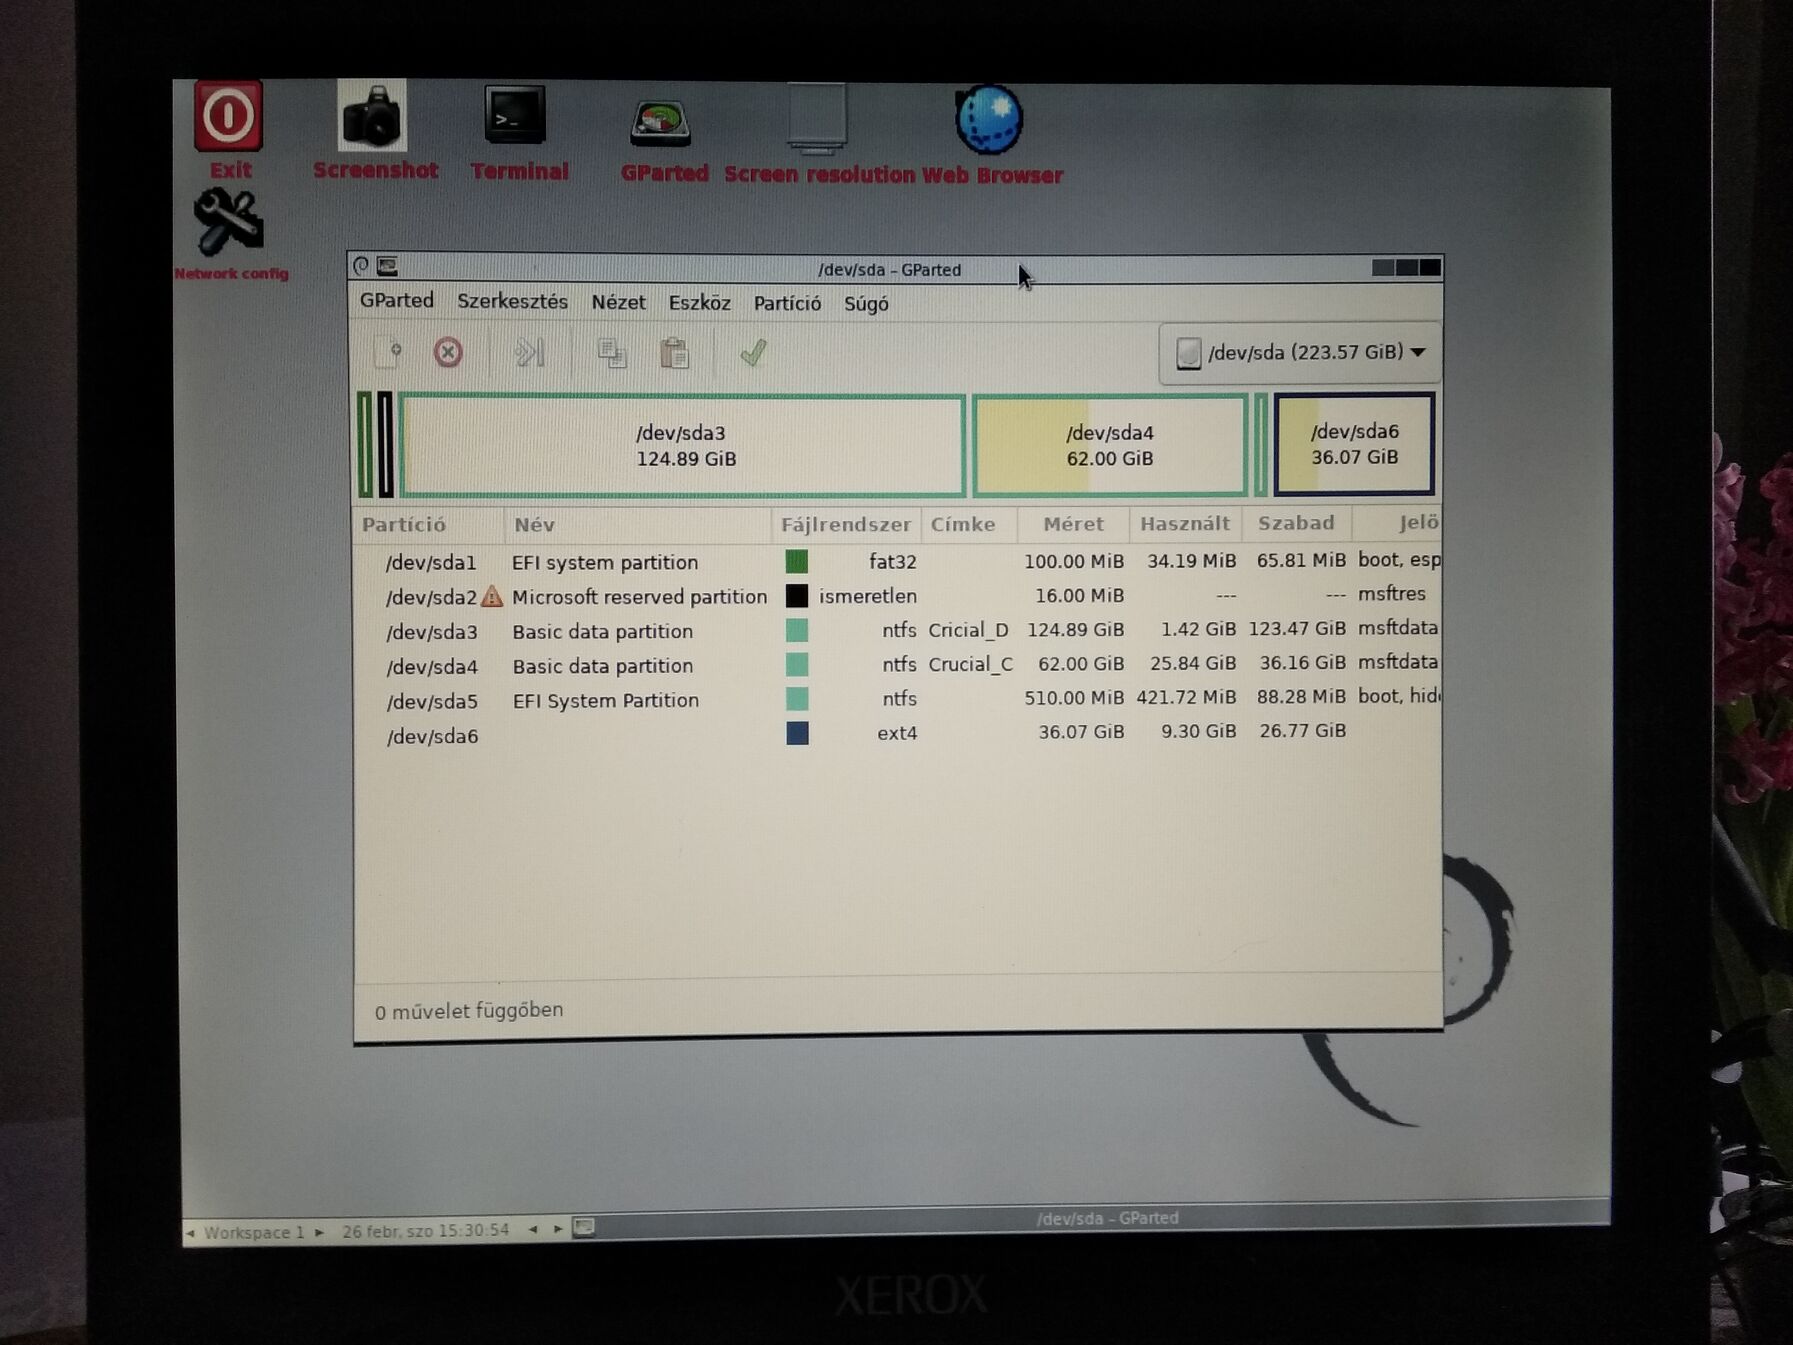Click the Méret column header
Screen dimensions: 1793x1345
tap(1073, 524)
